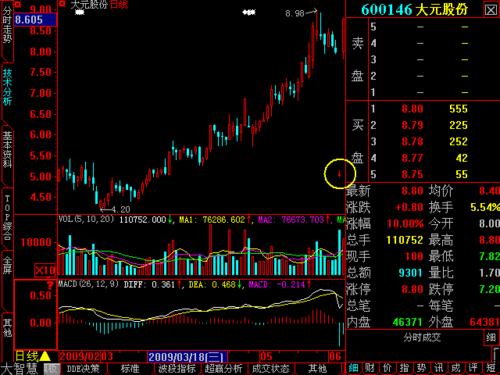
Task: Click the 涨幅 value 10.00%
Action: (x=405, y=223)
